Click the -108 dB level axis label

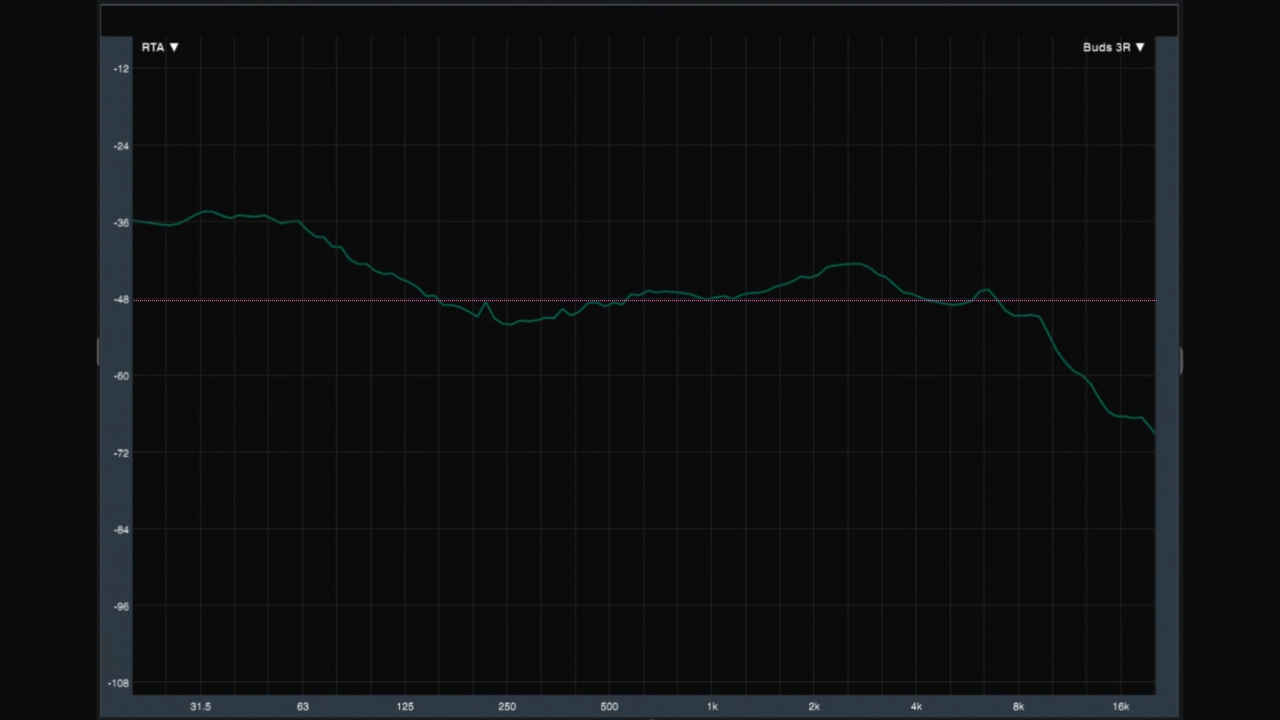pyautogui.click(x=119, y=684)
